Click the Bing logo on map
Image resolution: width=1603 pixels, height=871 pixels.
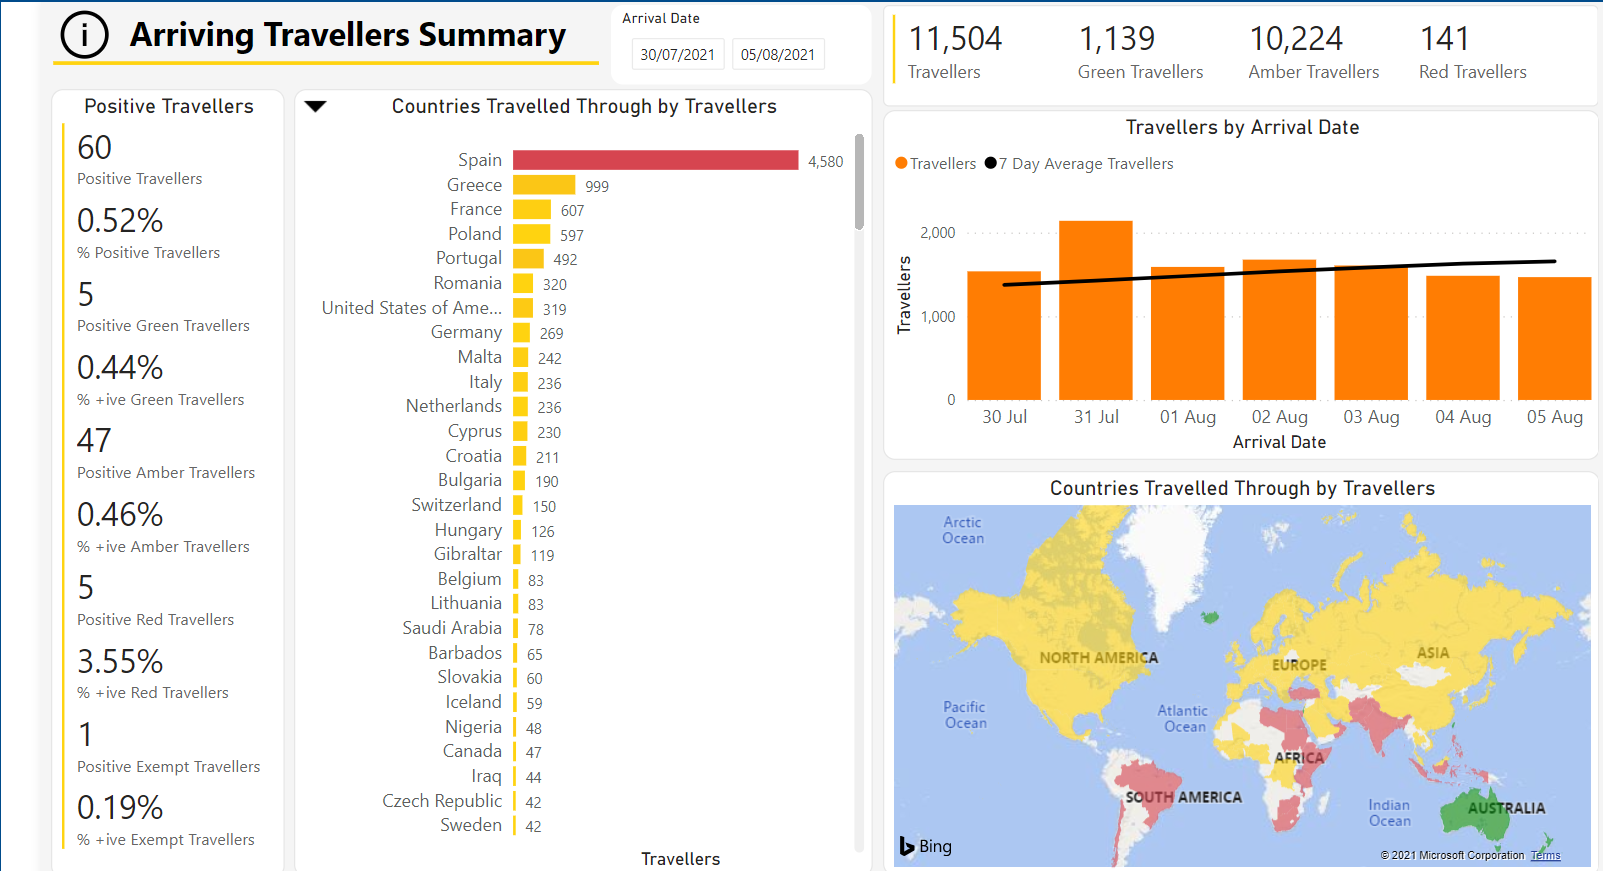pos(925,846)
